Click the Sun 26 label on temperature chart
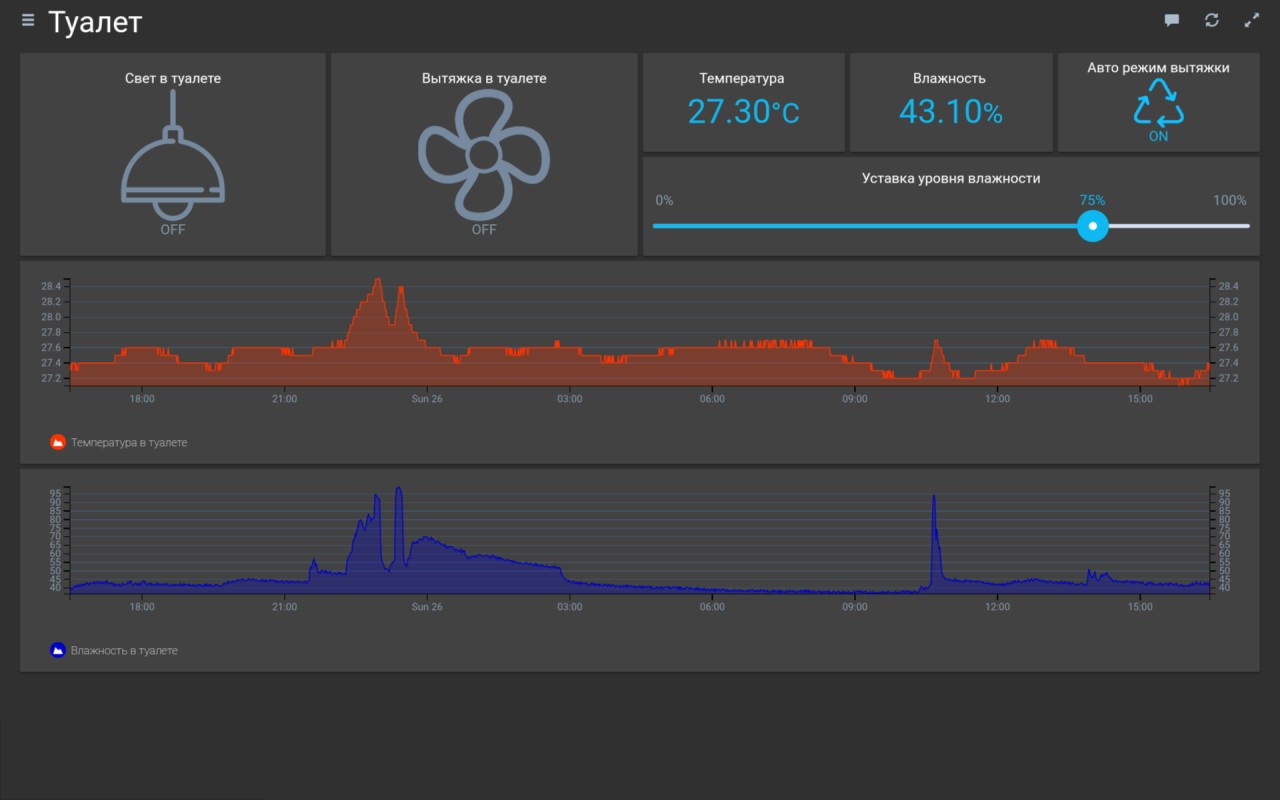1280x800 pixels. 427,399
